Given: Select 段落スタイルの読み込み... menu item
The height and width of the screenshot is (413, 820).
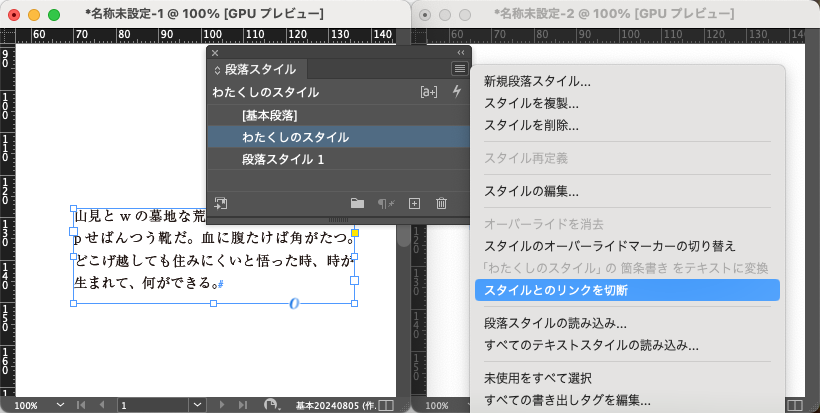Looking at the screenshot, I should coord(555,324).
